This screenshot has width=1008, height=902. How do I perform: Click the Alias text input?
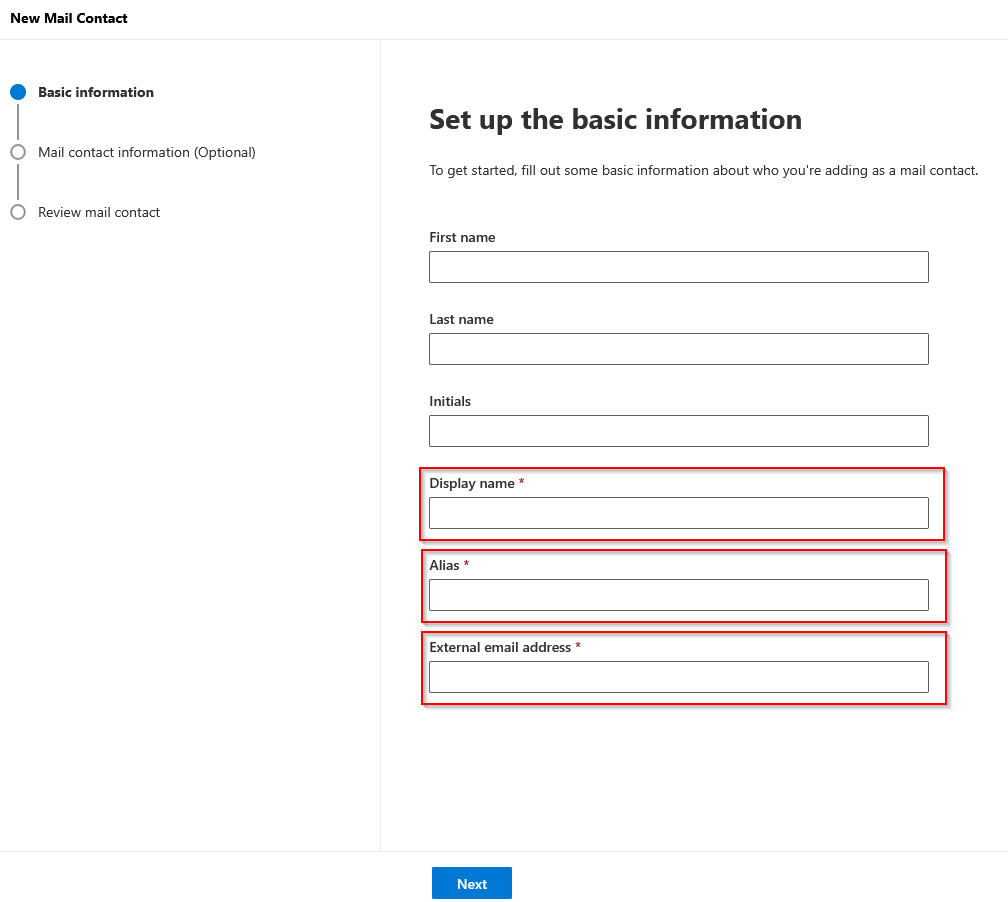678,595
